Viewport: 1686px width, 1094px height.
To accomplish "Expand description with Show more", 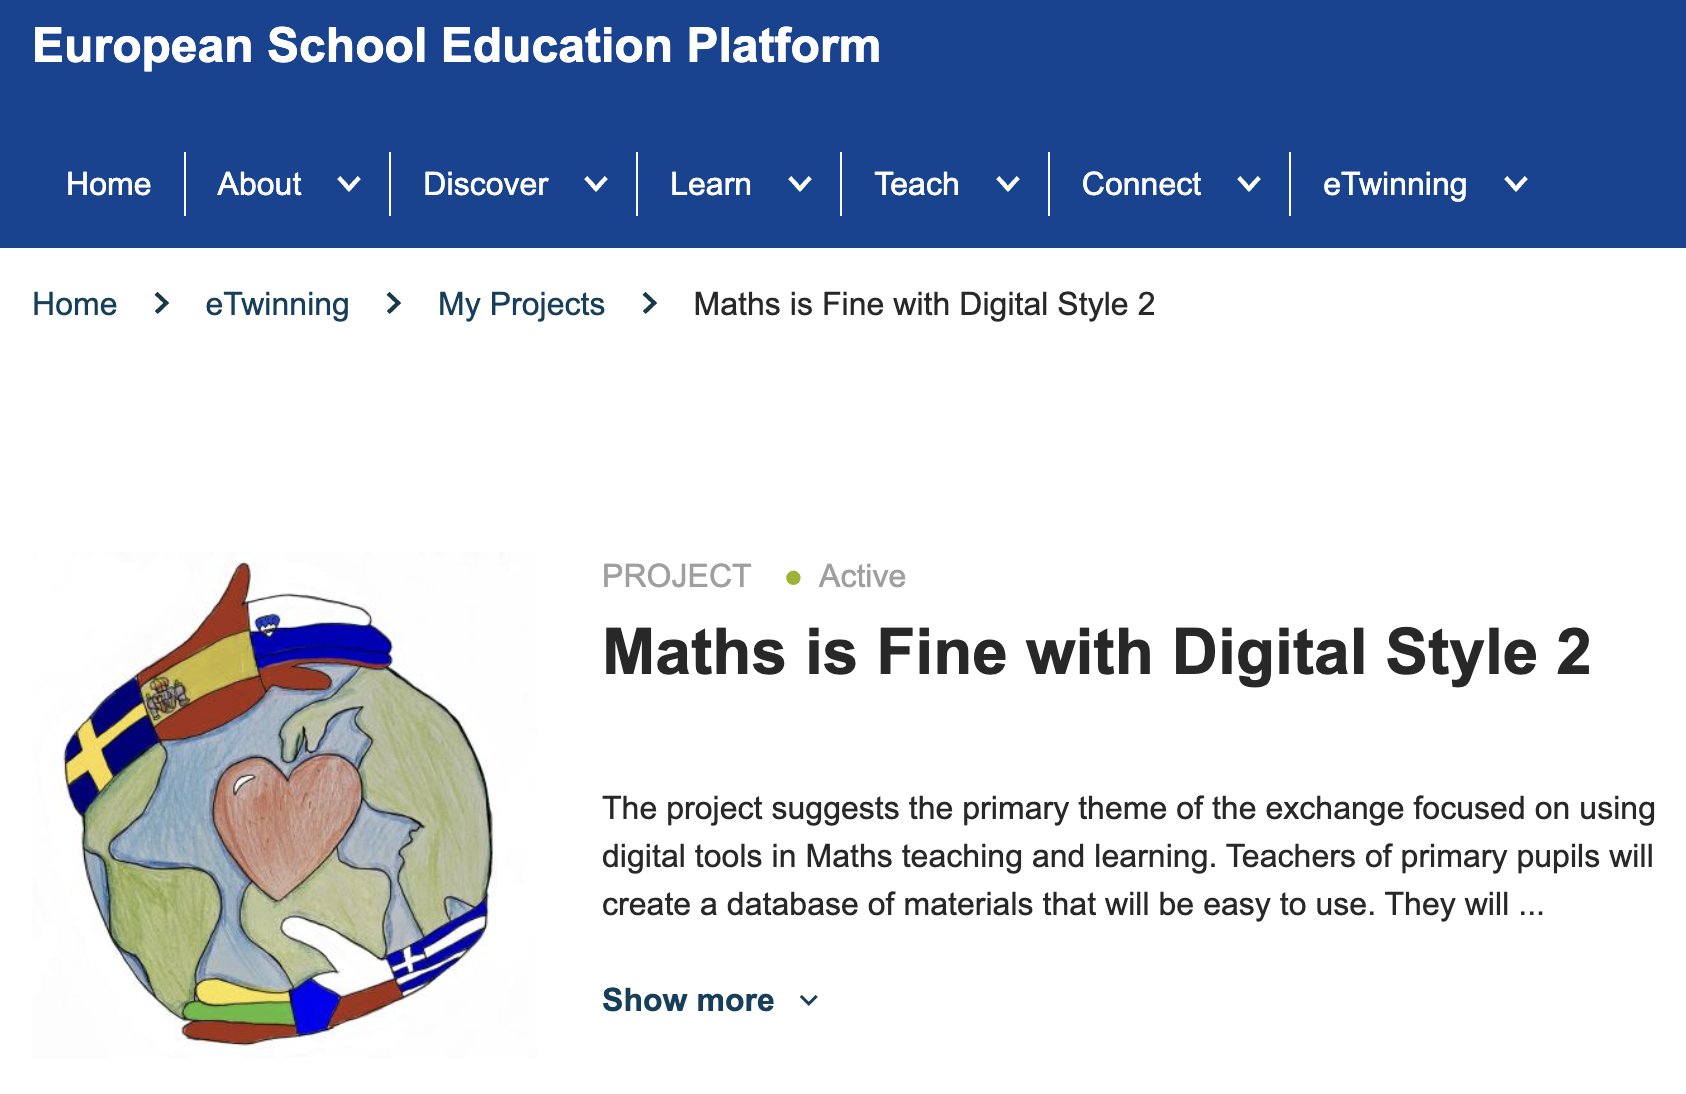I will click(x=688, y=1000).
